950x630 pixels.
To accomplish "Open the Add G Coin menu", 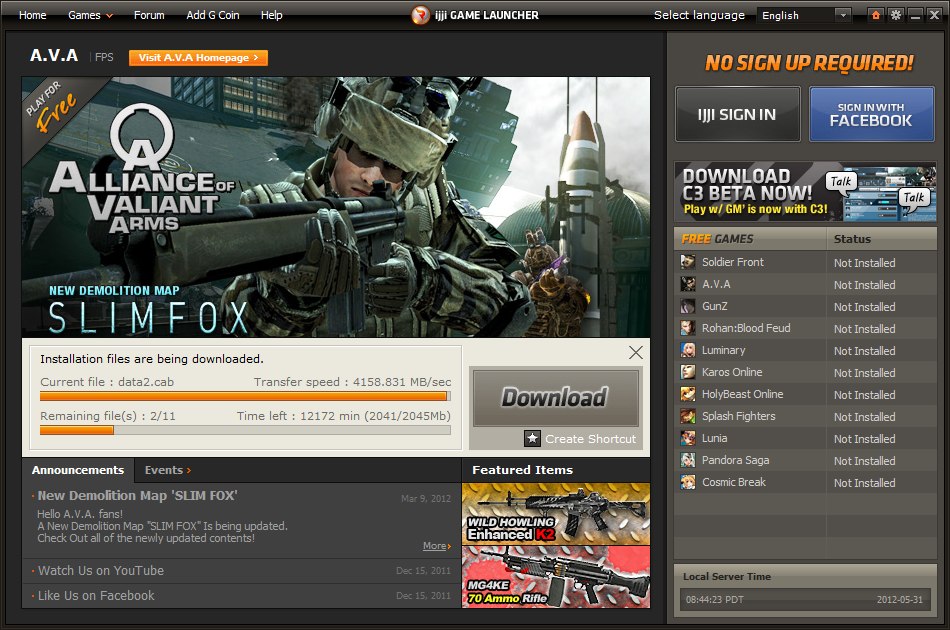I will point(213,15).
